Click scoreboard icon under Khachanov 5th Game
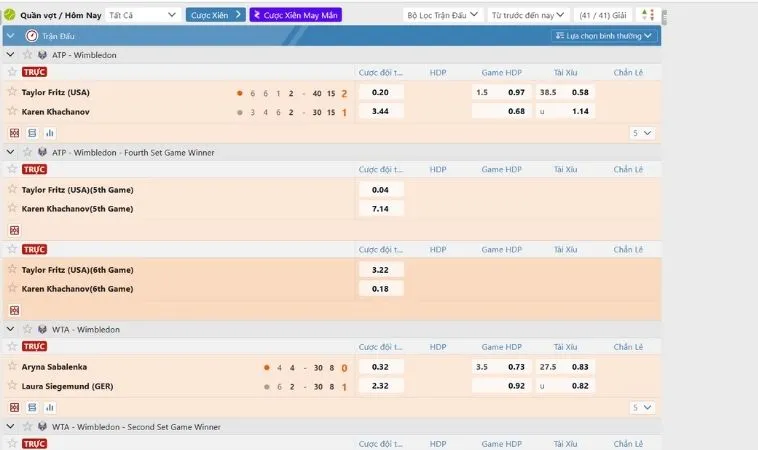758x450 pixels. pos(14,229)
